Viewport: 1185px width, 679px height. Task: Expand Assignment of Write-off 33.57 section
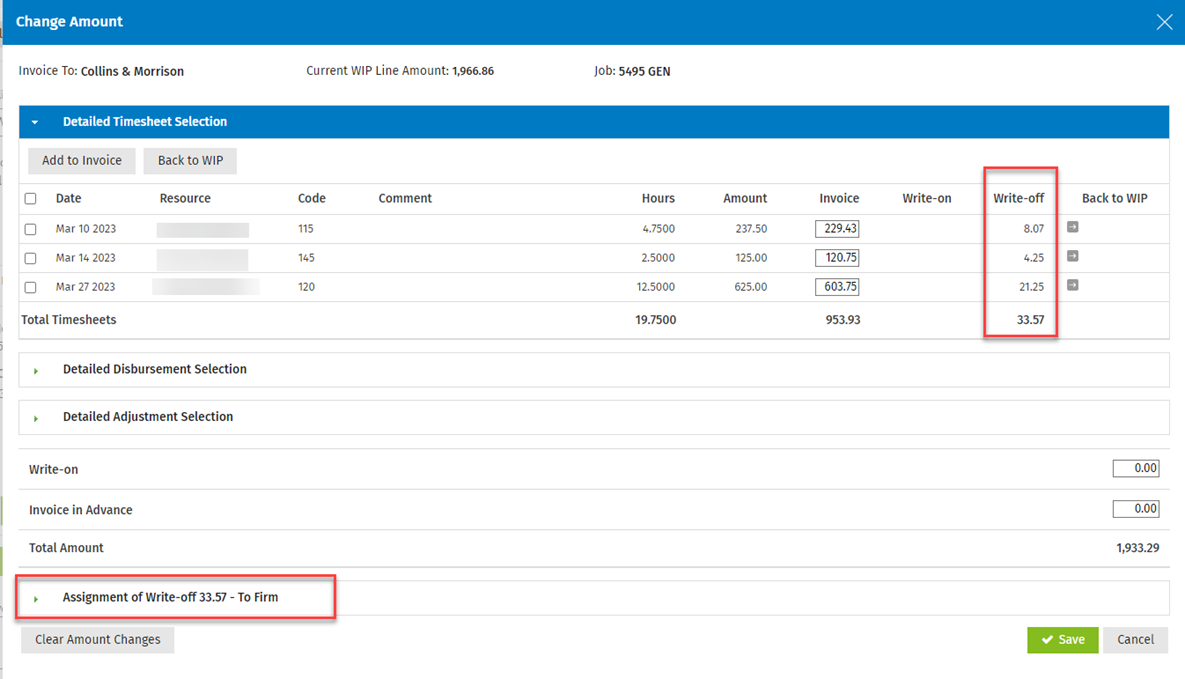36,599
